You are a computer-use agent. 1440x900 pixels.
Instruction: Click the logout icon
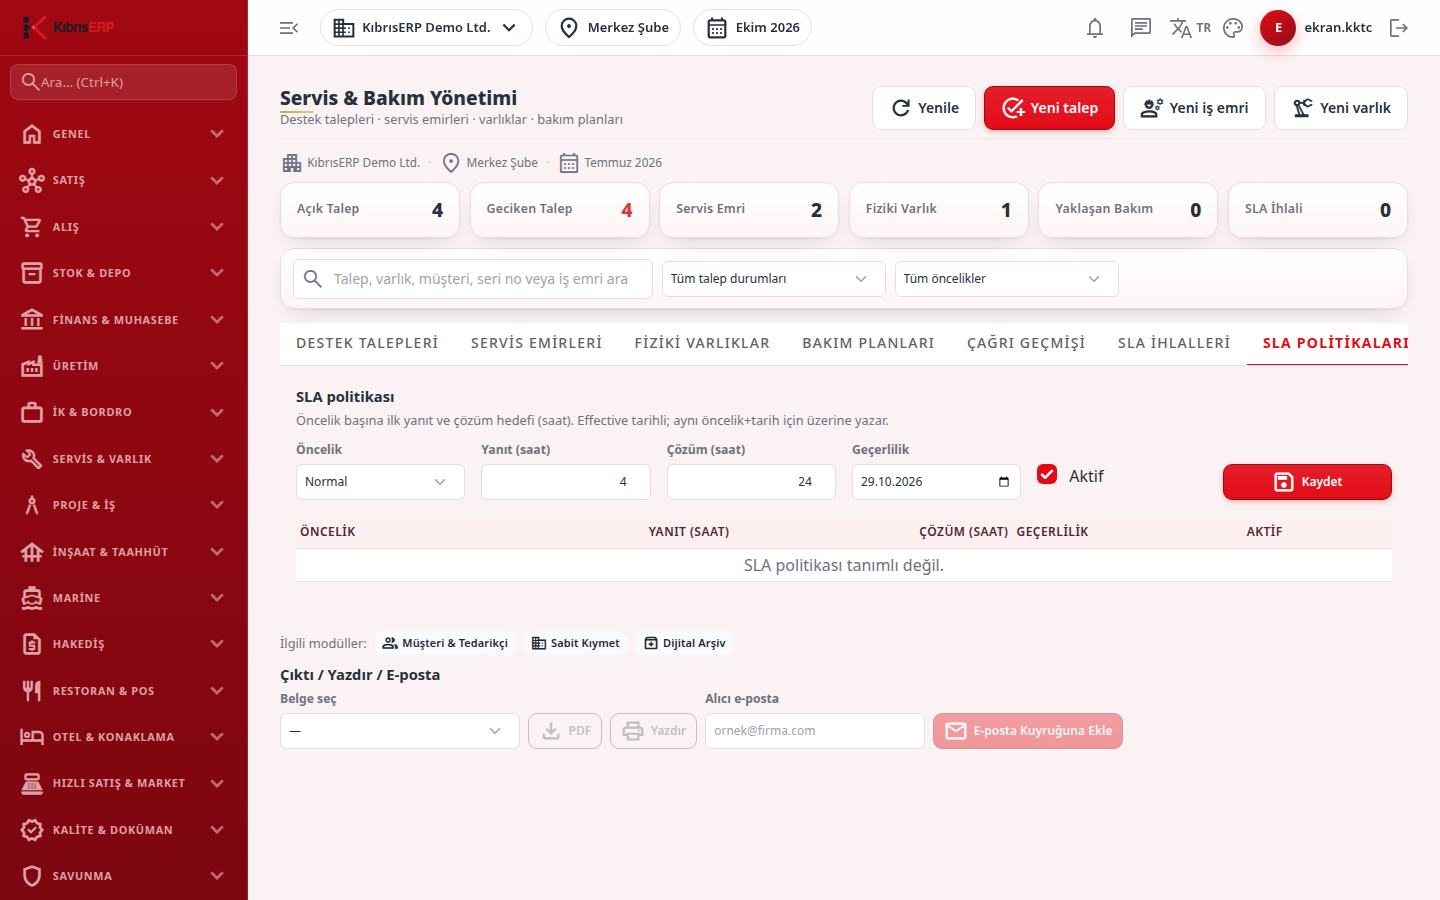coord(1399,28)
